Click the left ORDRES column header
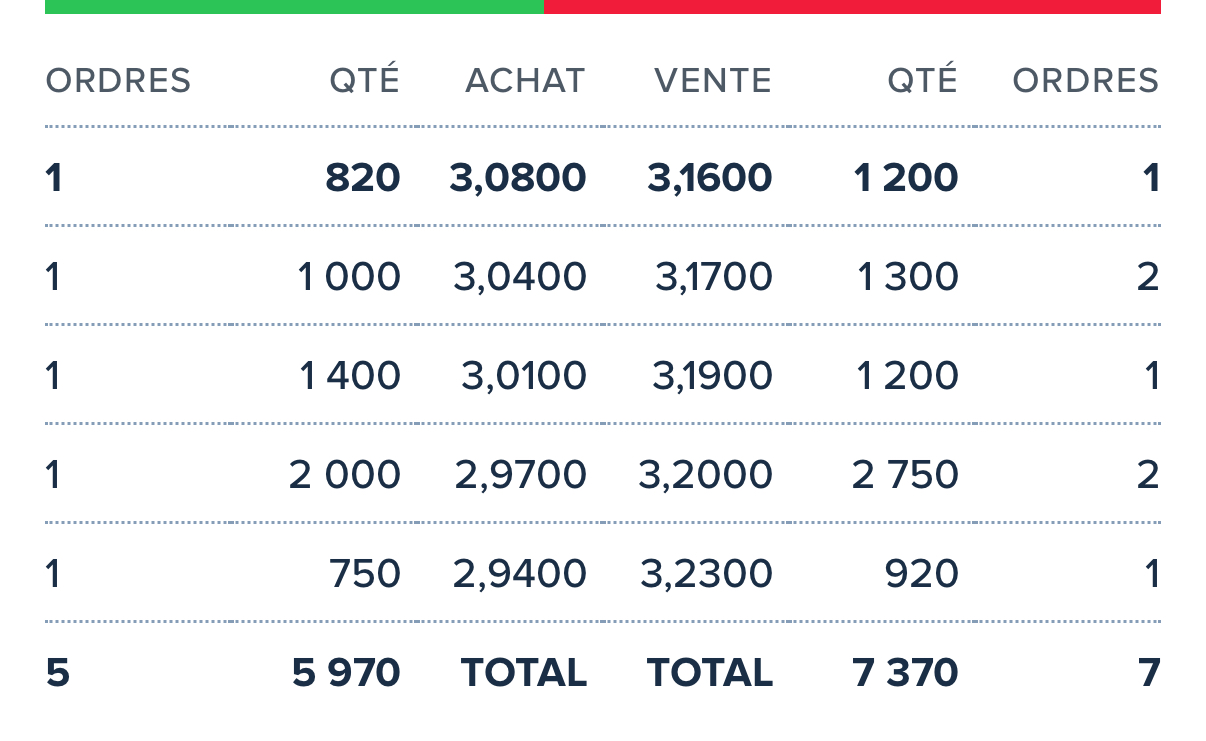 (118, 81)
